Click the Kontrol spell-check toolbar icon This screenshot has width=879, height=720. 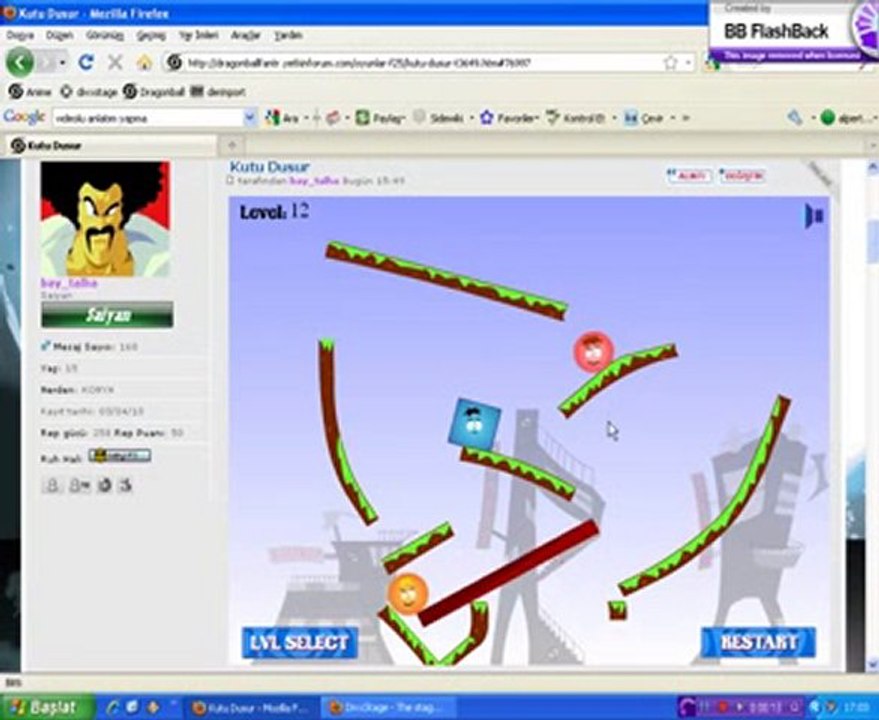tap(553, 118)
